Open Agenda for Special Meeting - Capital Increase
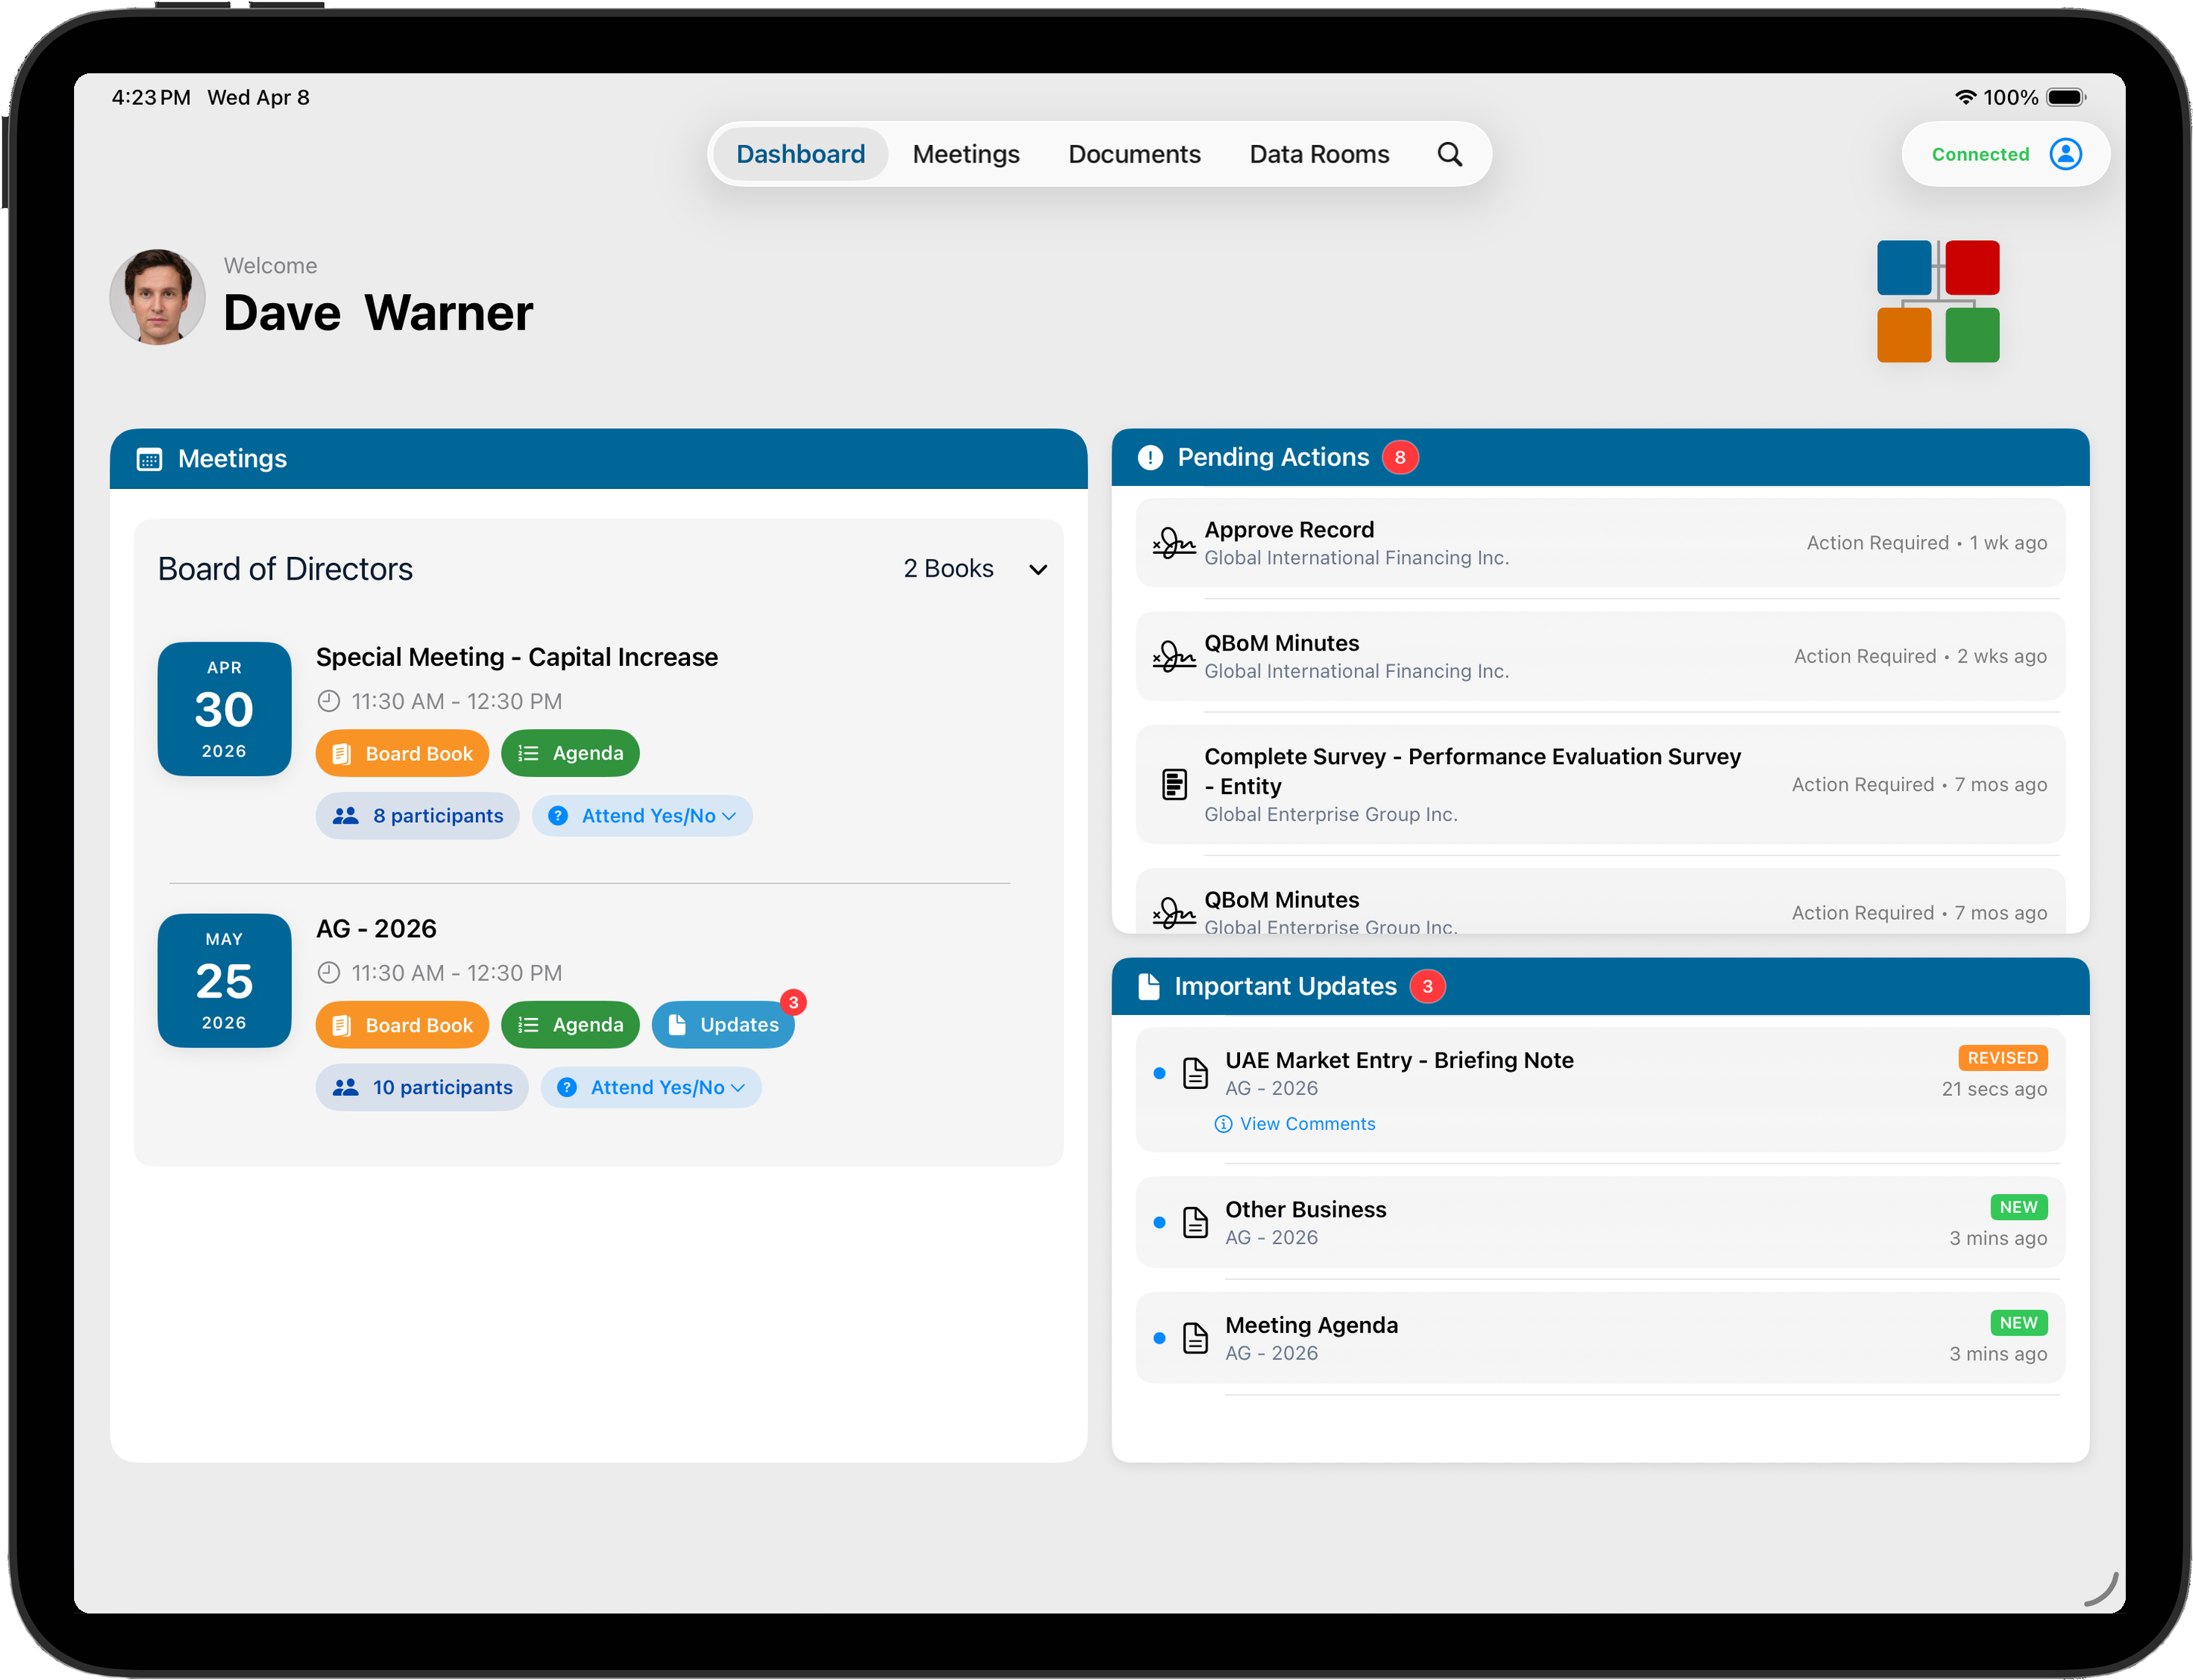The image size is (2193, 1680). pos(570,753)
